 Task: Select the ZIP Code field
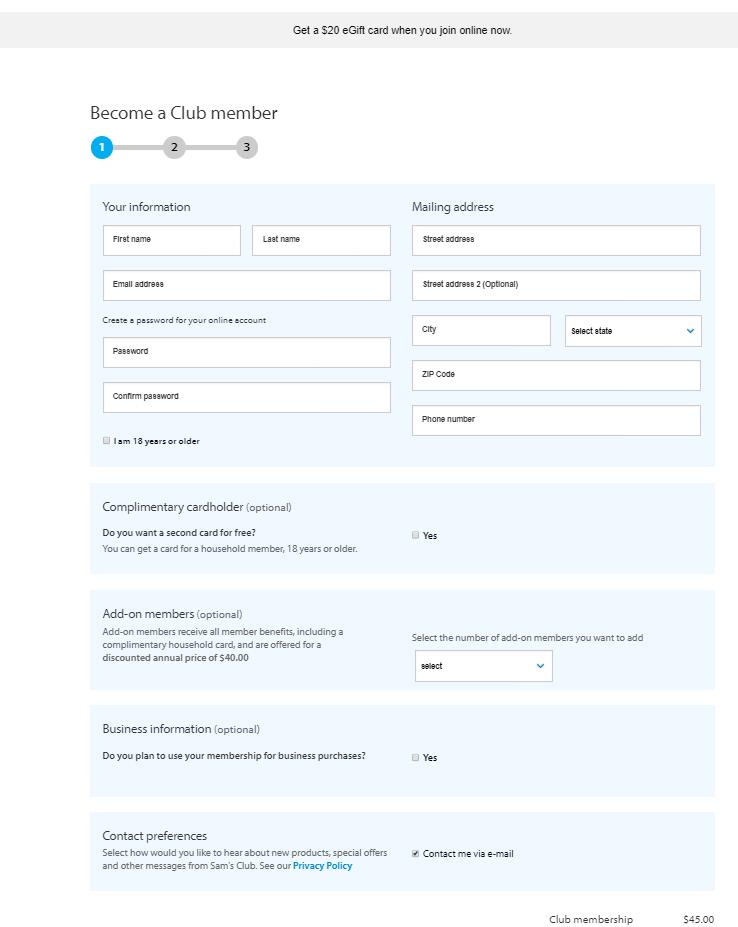(556, 375)
